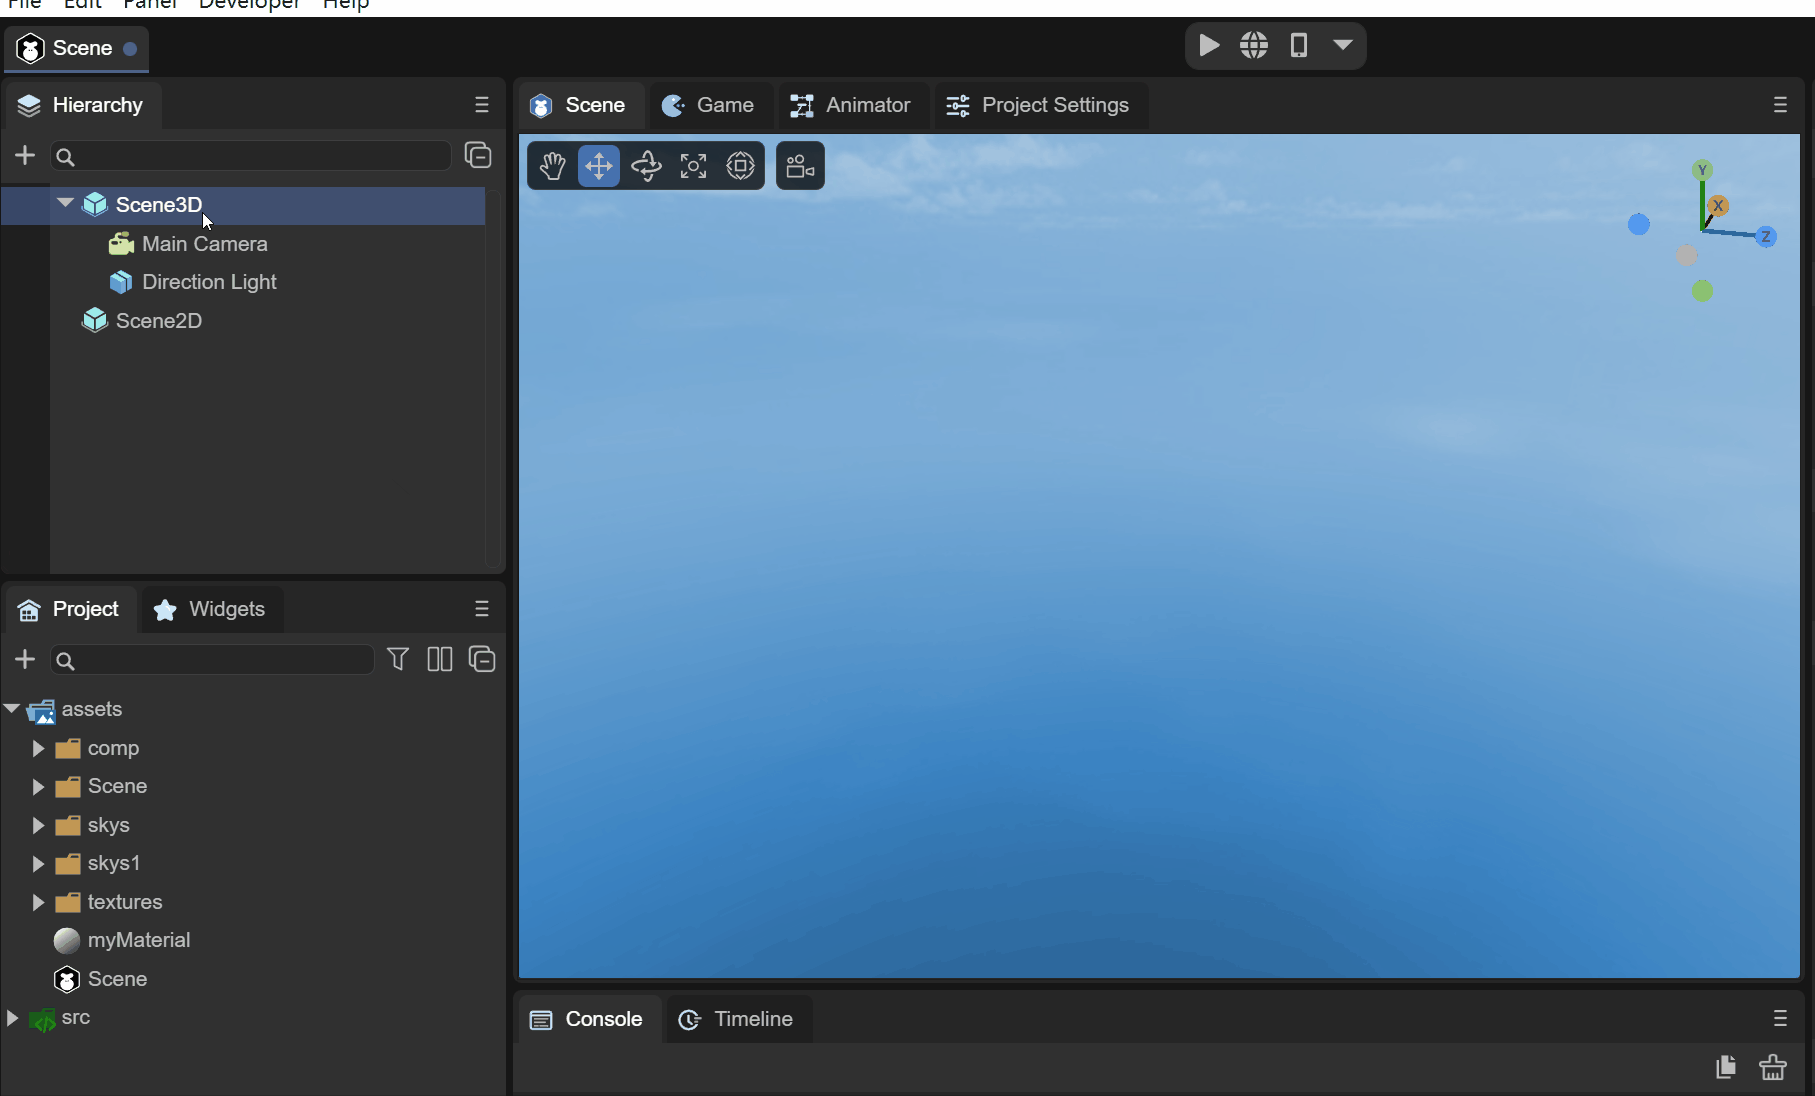Viewport: 1815px width, 1096px height.
Task: Switch to the Game tab
Action: tap(709, 105)
